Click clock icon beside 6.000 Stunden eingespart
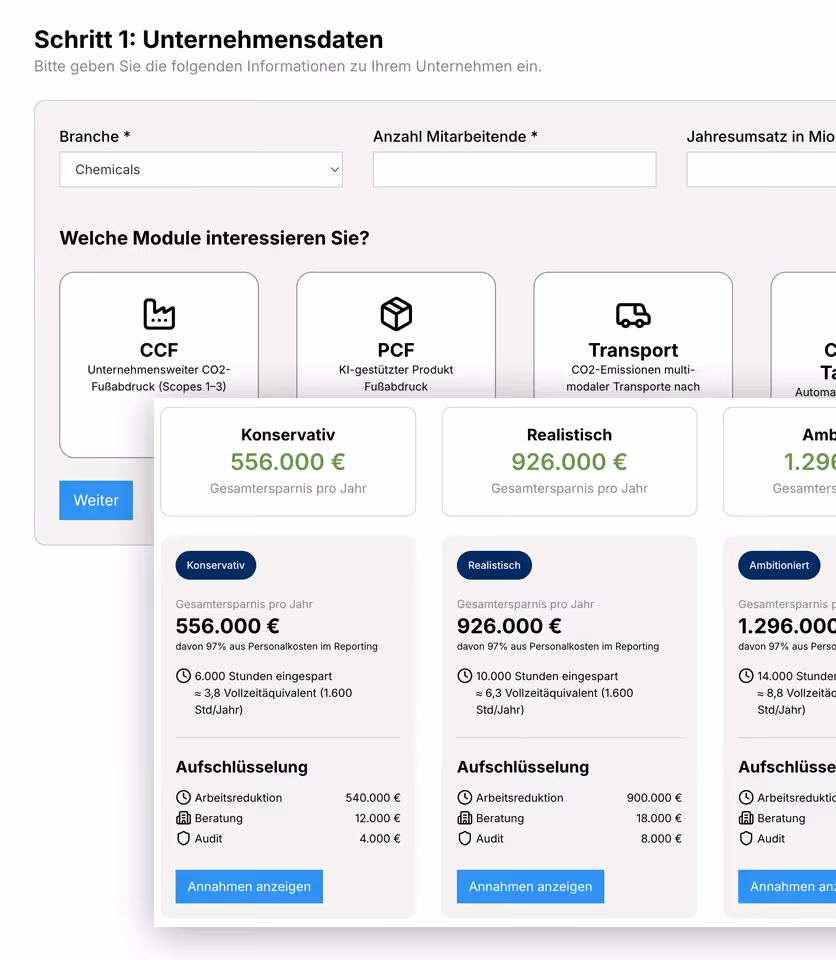This screenshot has height=960, width=836. (183, 676)
